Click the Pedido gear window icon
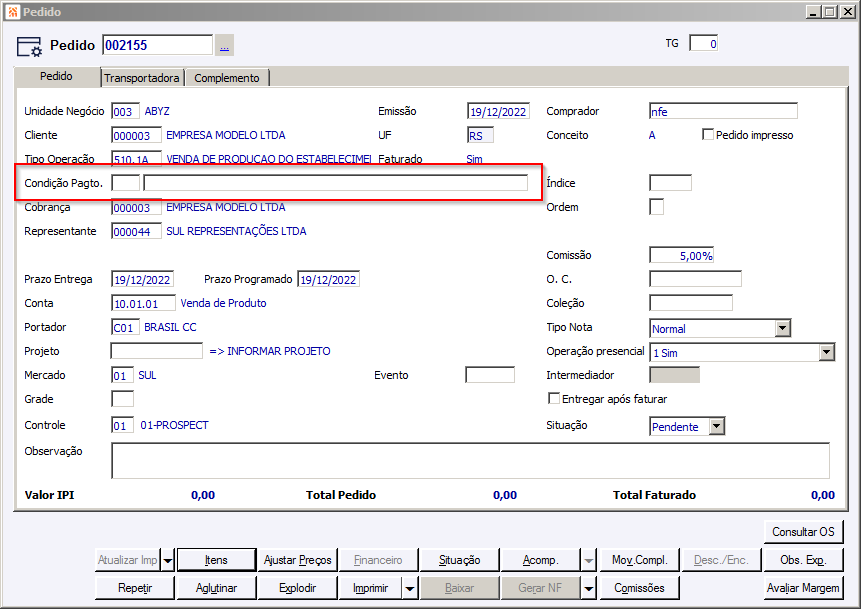 [x=29, y=47]
